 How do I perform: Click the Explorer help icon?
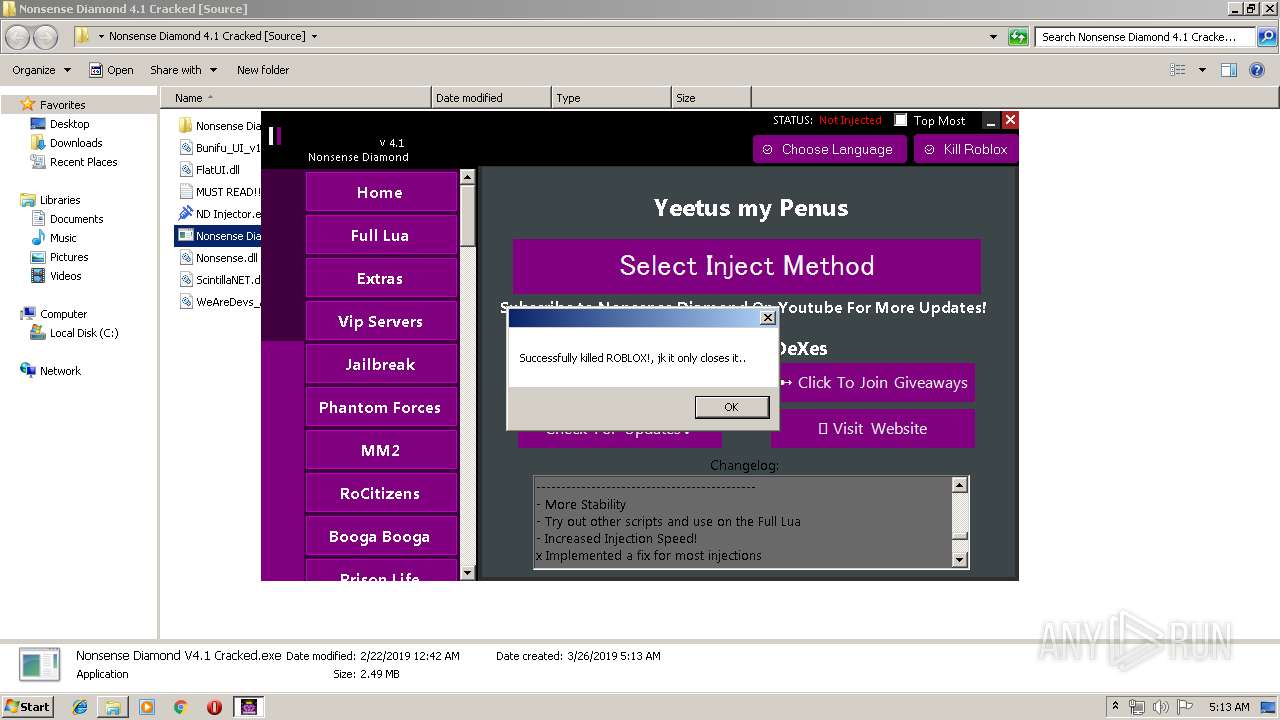(1259, 70)
